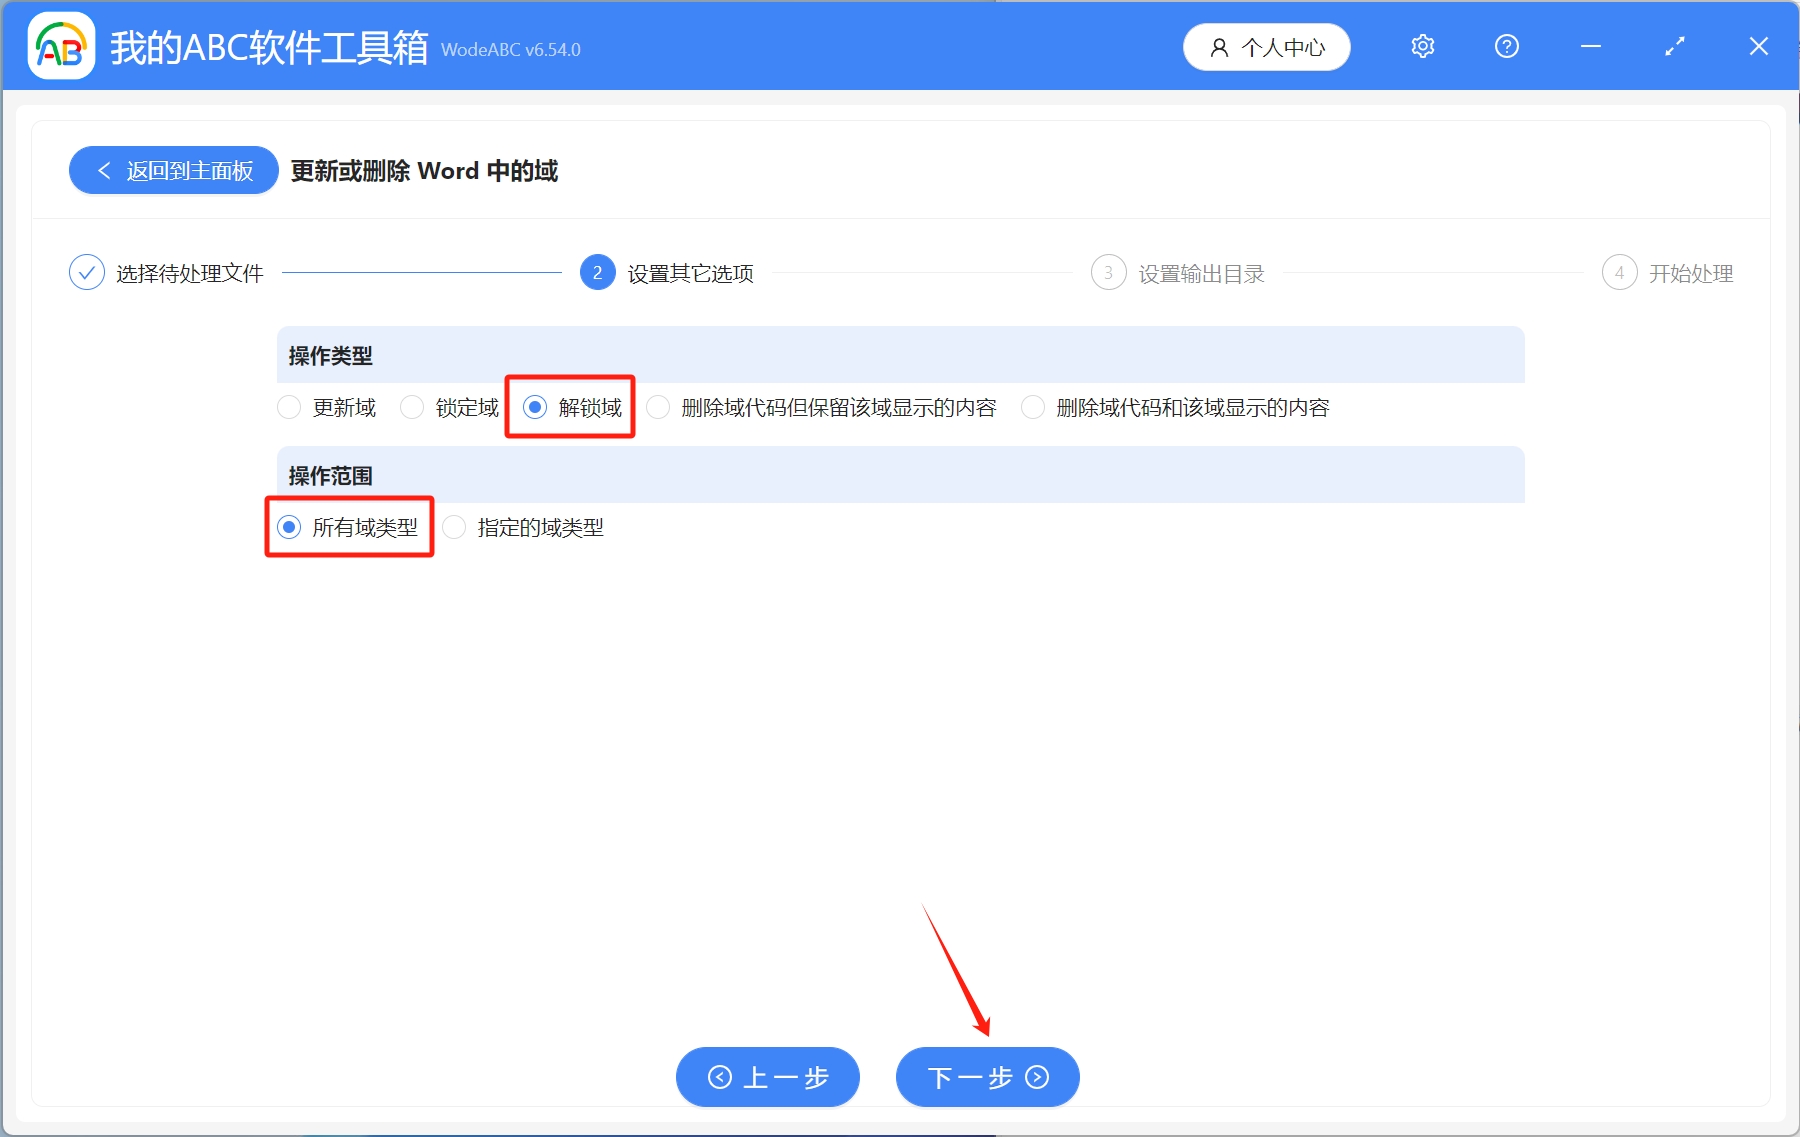Select 删除域代码和该域显示的内容 option

pyautogui.click(x=1032, y=407)
